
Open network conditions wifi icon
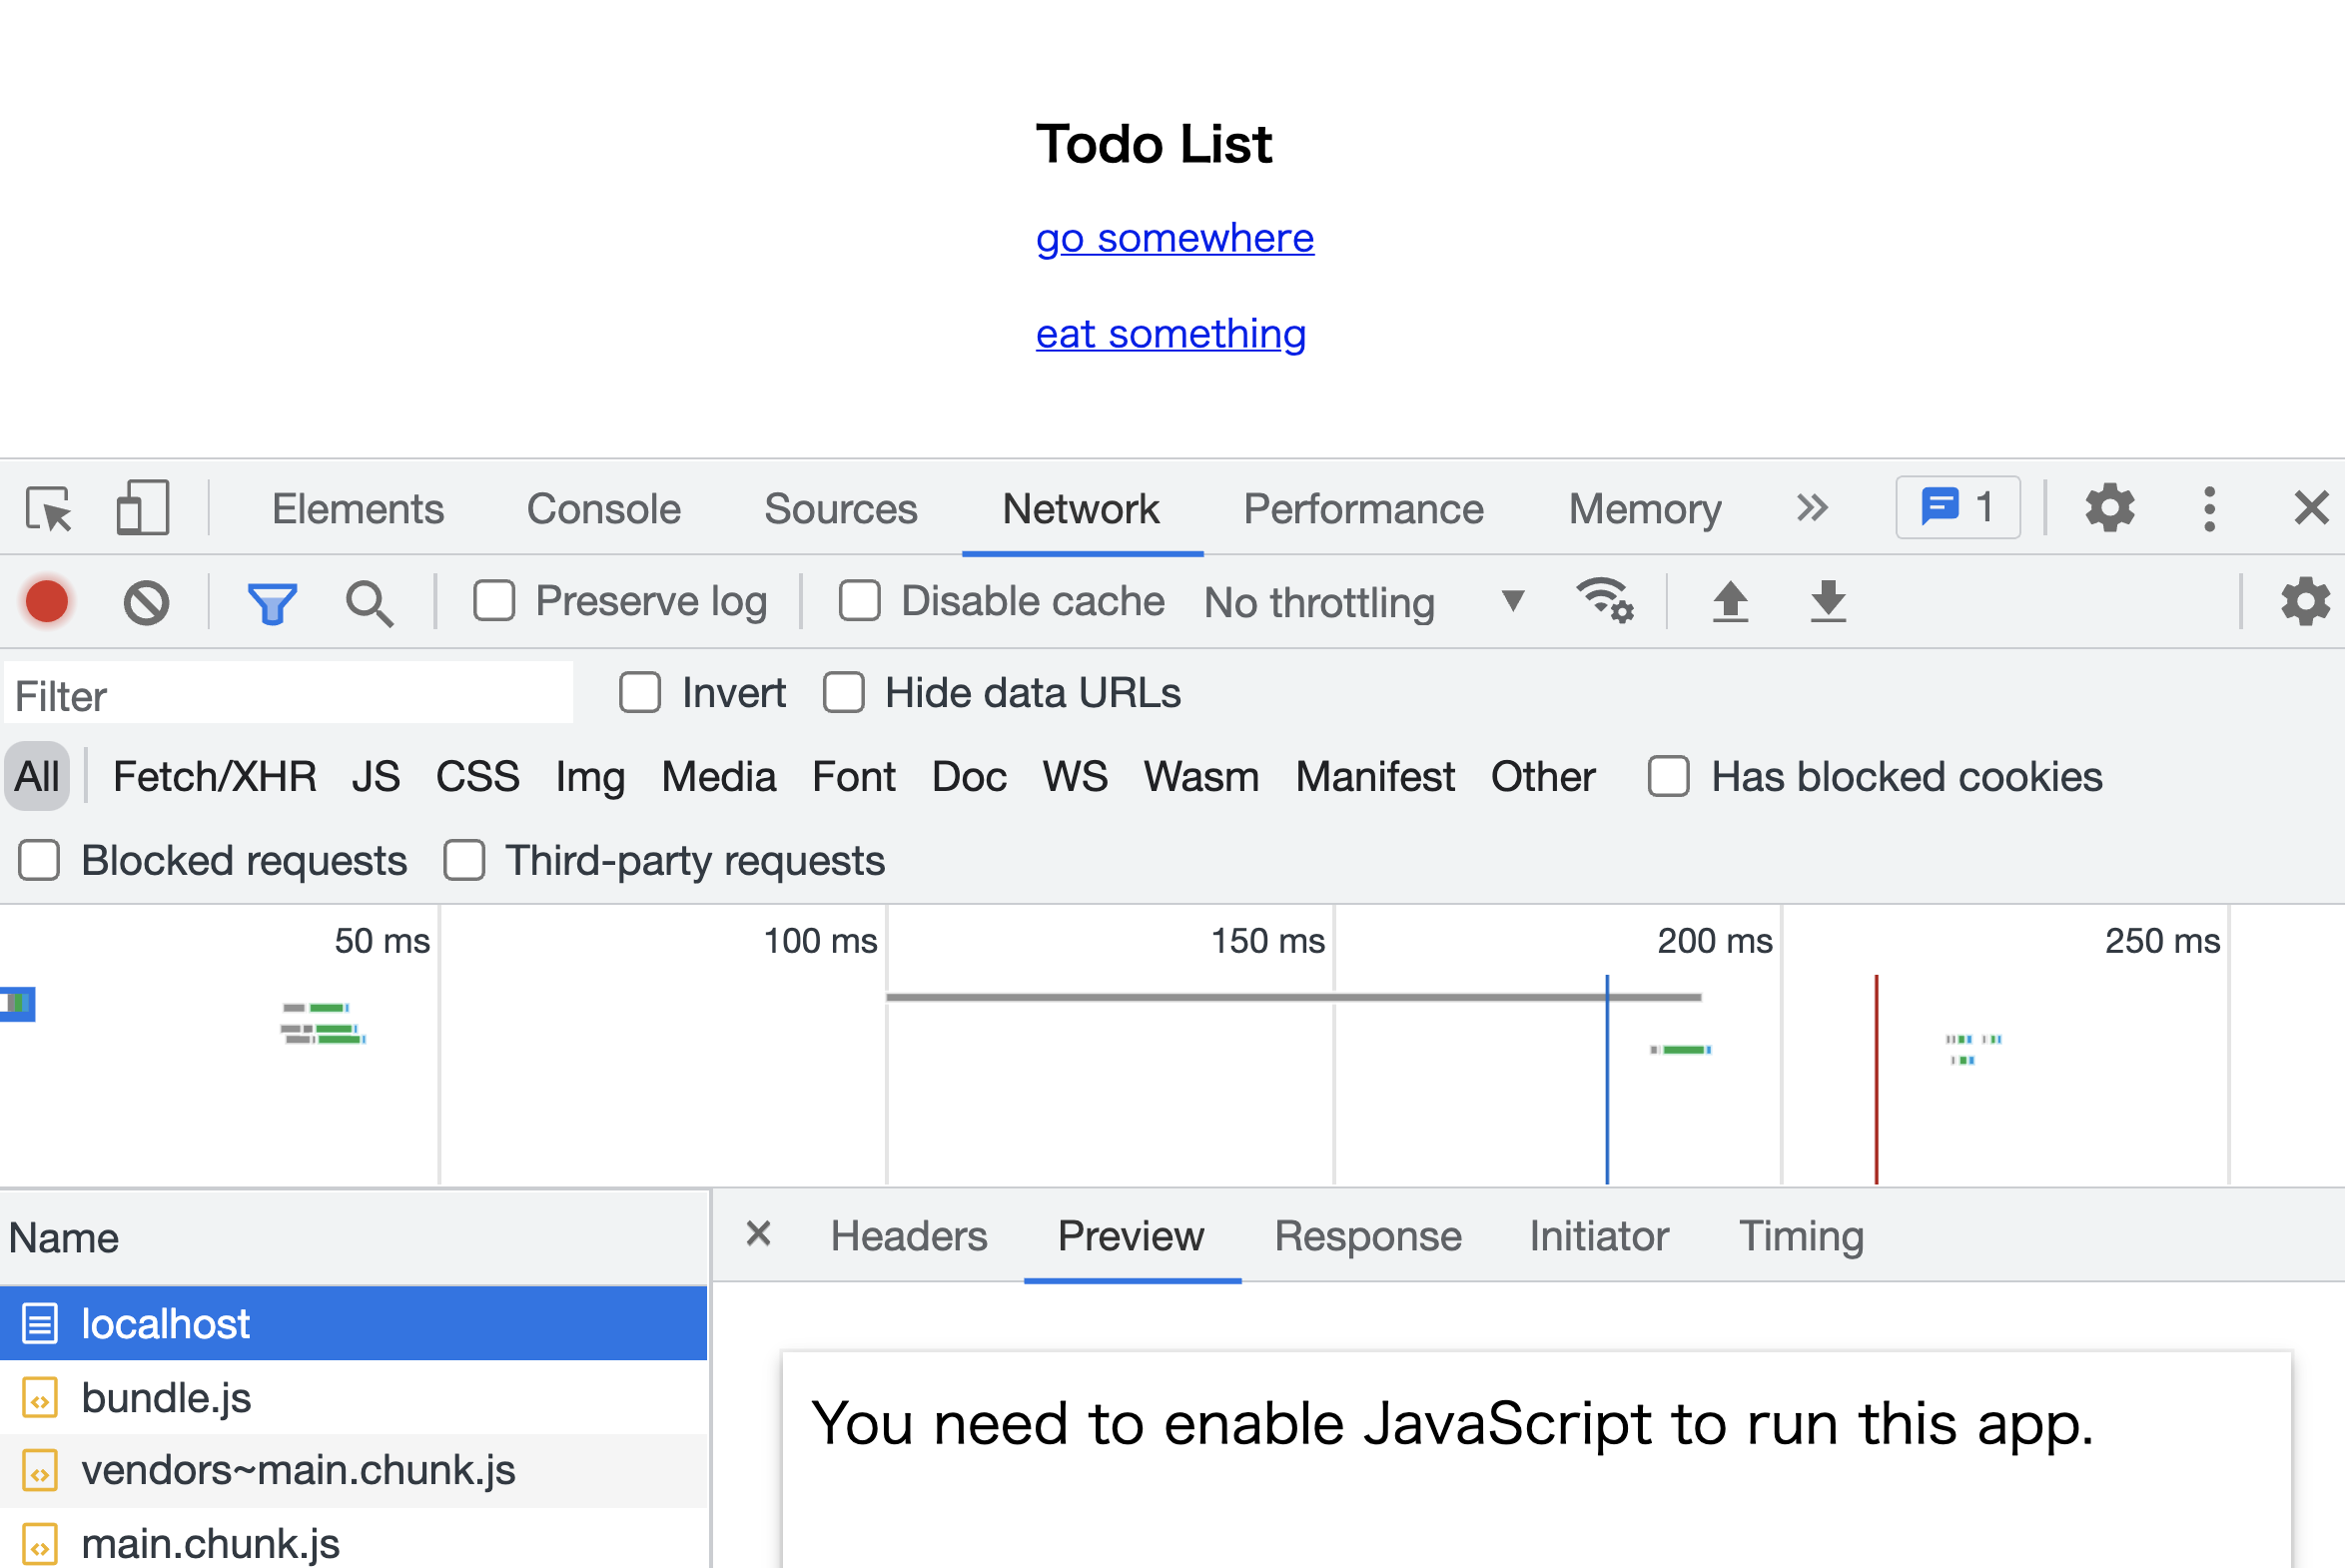[1603, 602]
